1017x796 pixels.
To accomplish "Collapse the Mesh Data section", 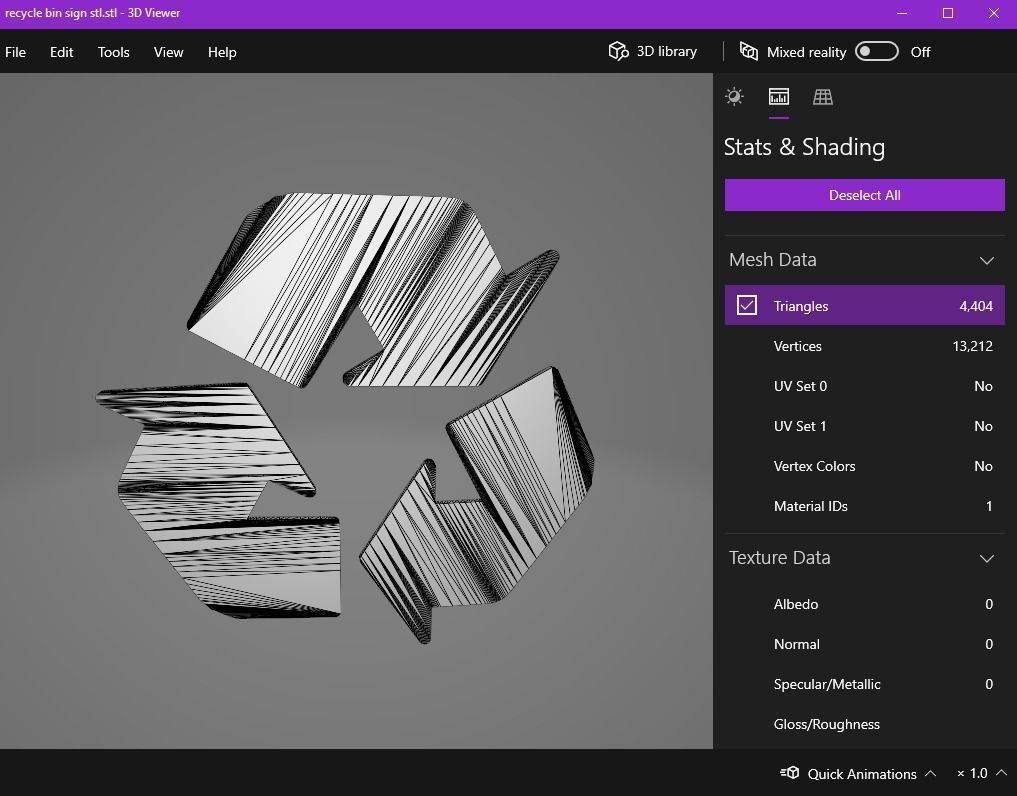I will (x=987, y=260).
